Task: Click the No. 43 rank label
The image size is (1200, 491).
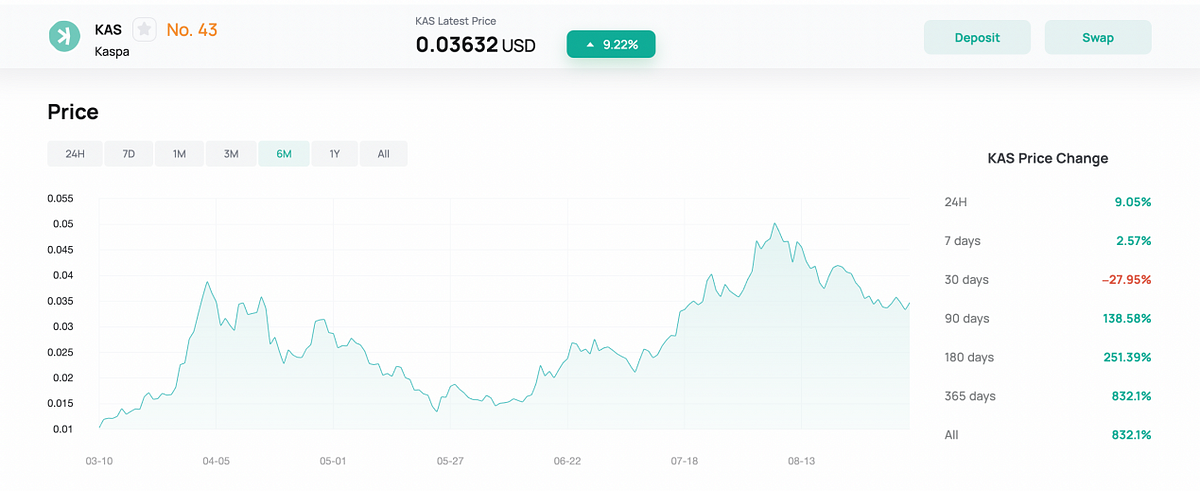Action: point(192,30)
